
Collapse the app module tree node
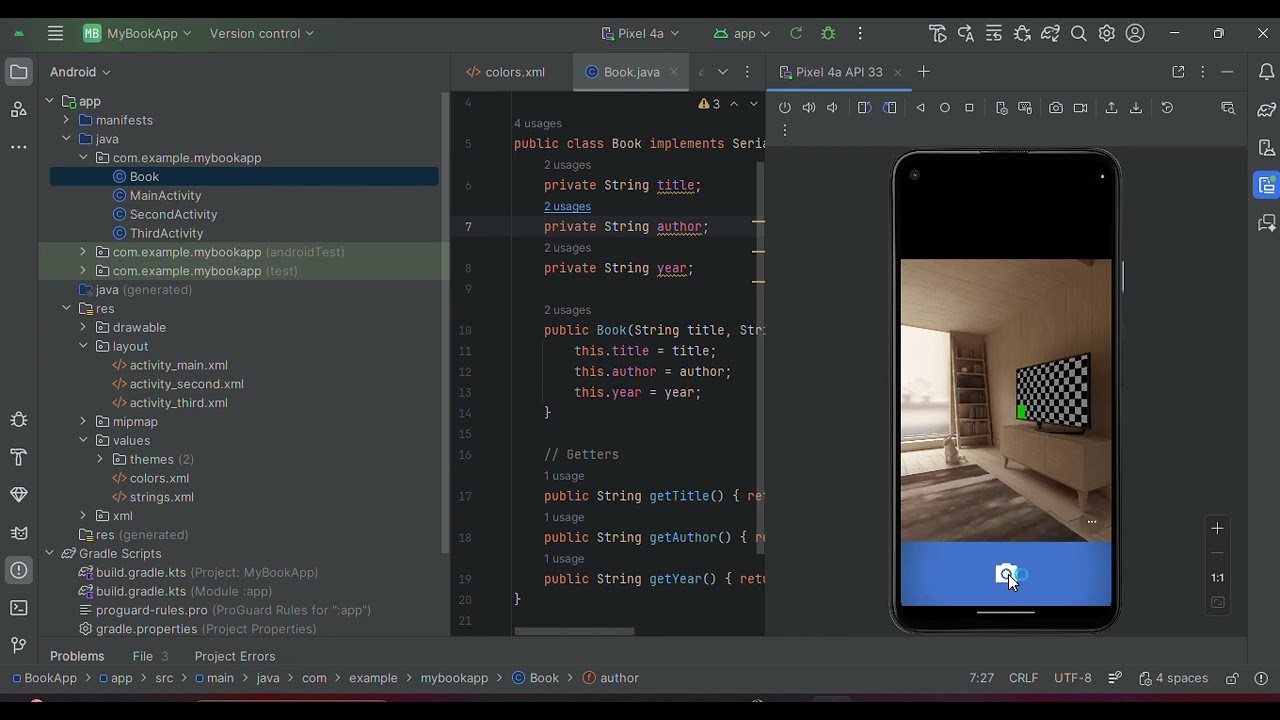49,101
